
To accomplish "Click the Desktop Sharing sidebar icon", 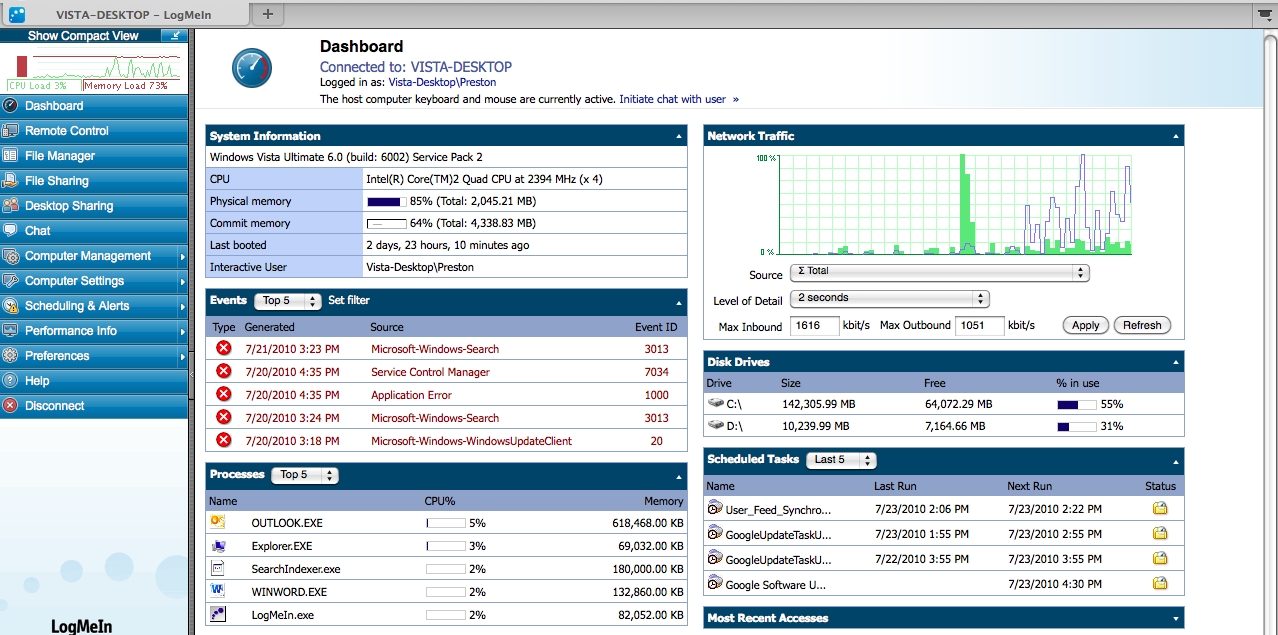I will coord(11,205).
